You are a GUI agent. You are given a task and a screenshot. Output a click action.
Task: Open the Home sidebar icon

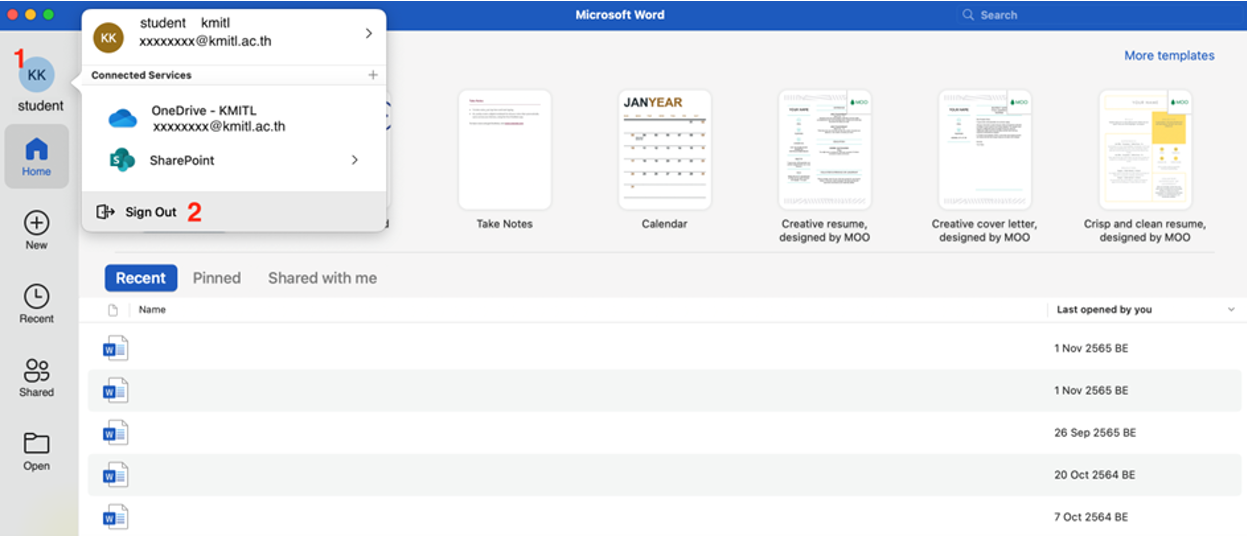(x=37, y=151)
